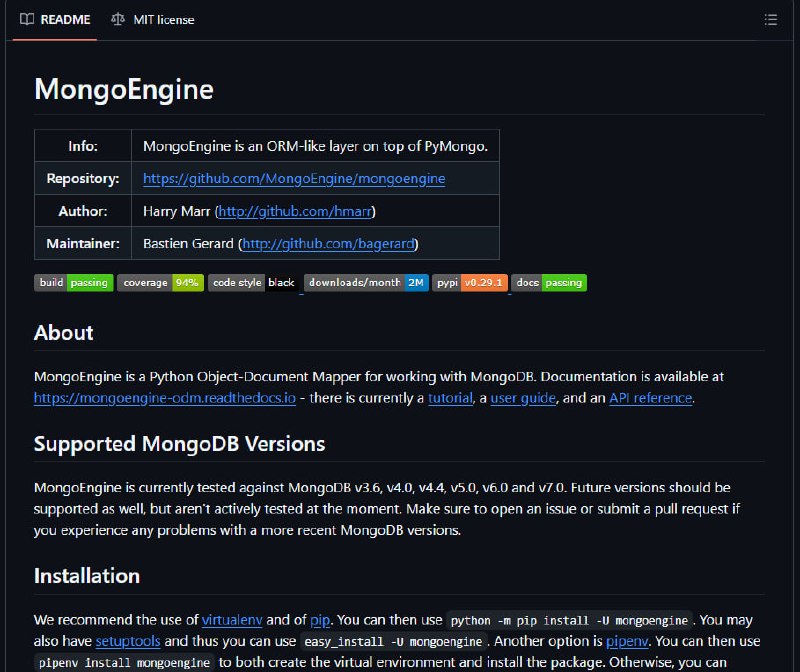
Task: Open the outline table of contents icon
Action: point(770,20)
